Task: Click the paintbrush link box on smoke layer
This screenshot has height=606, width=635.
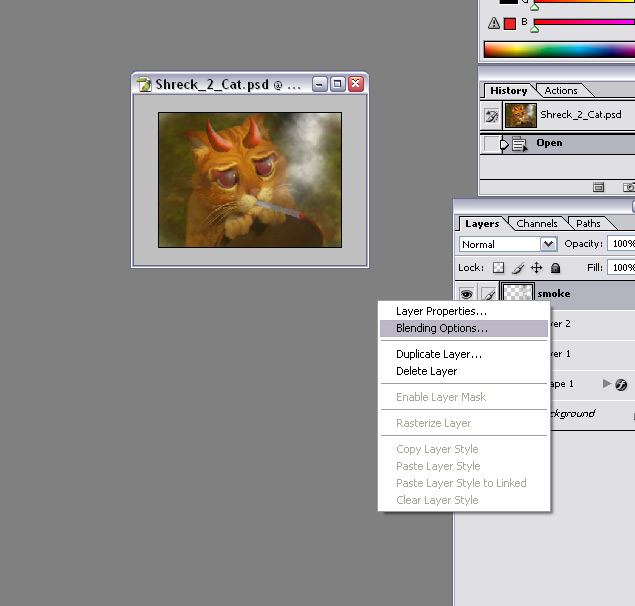Action: tap(489, 294)
